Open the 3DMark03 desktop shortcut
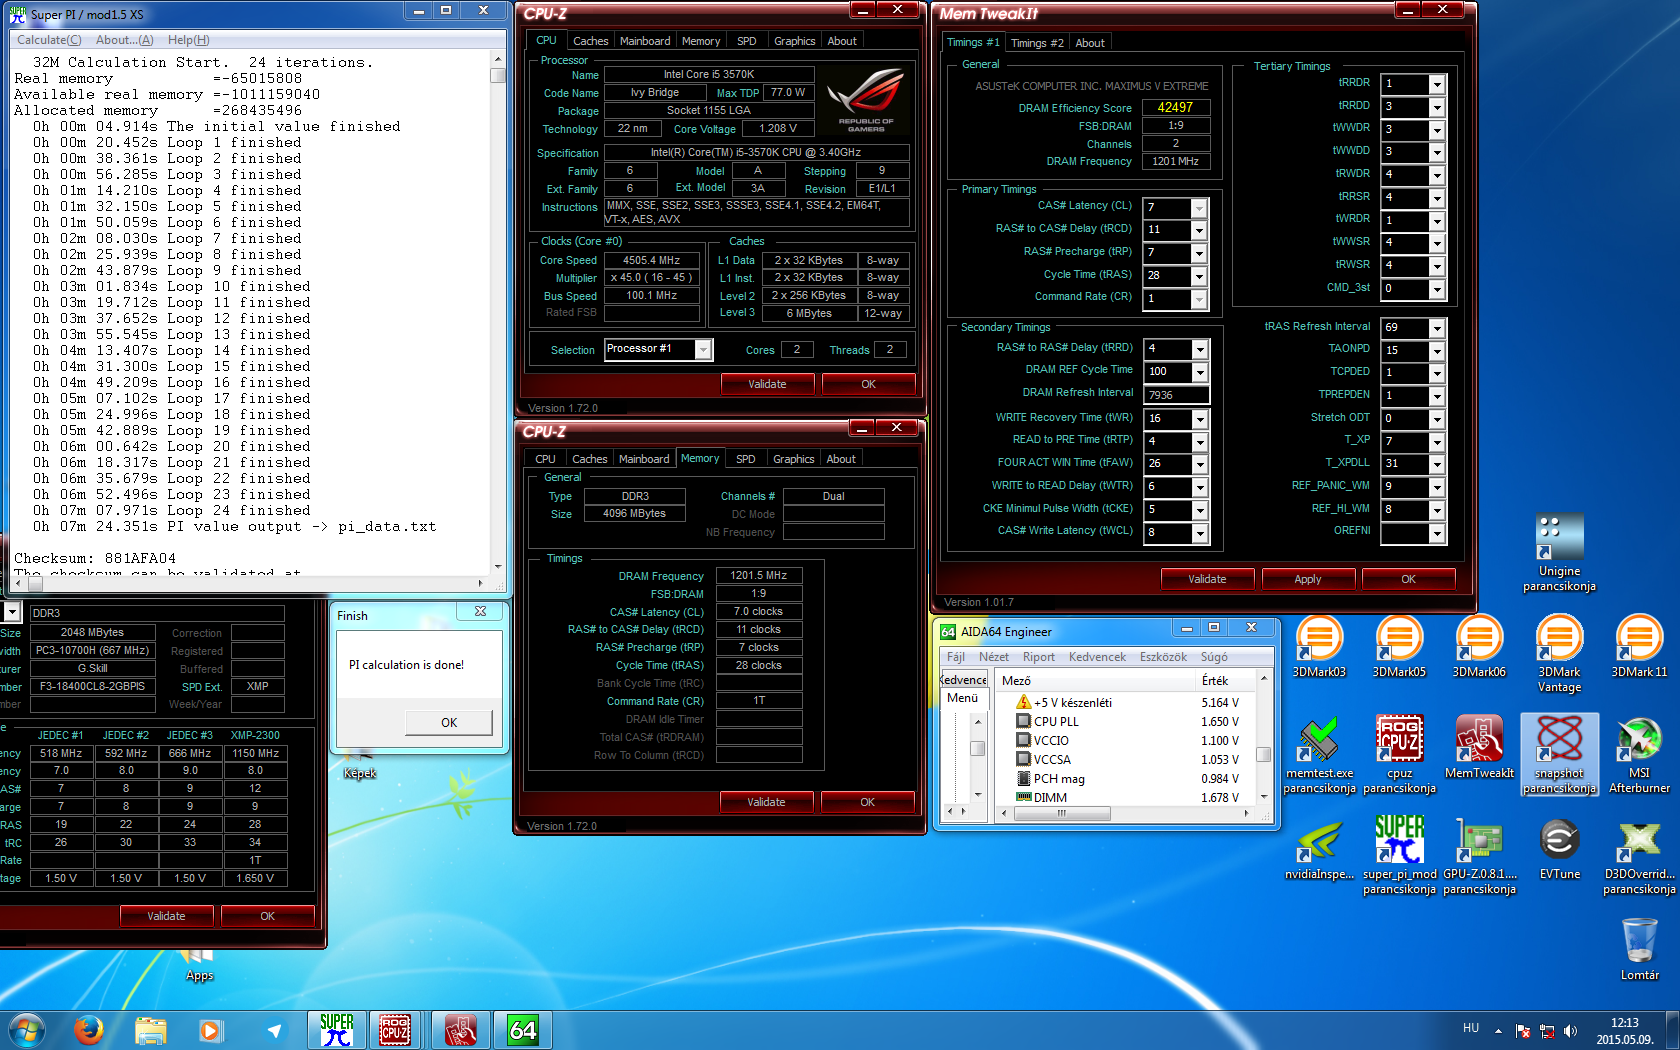Screen dimensions: 1680x1050 coord(1319,647)
